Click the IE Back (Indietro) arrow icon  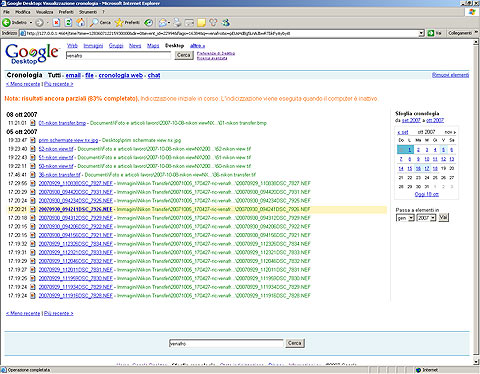pyautogui.click(x=6, y=23)
